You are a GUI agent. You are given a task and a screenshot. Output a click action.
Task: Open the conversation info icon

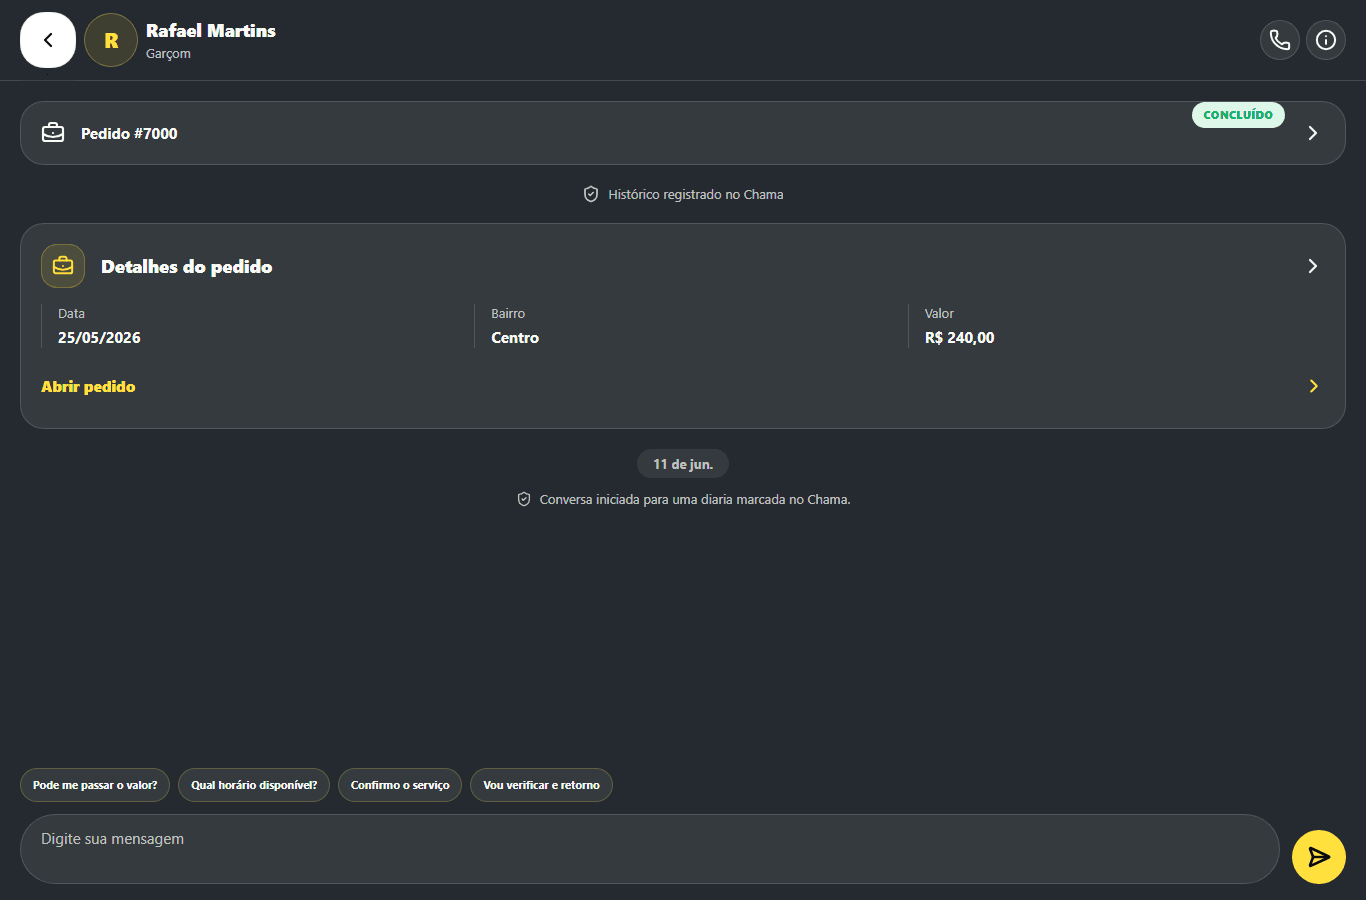(x=1326, y=40)
